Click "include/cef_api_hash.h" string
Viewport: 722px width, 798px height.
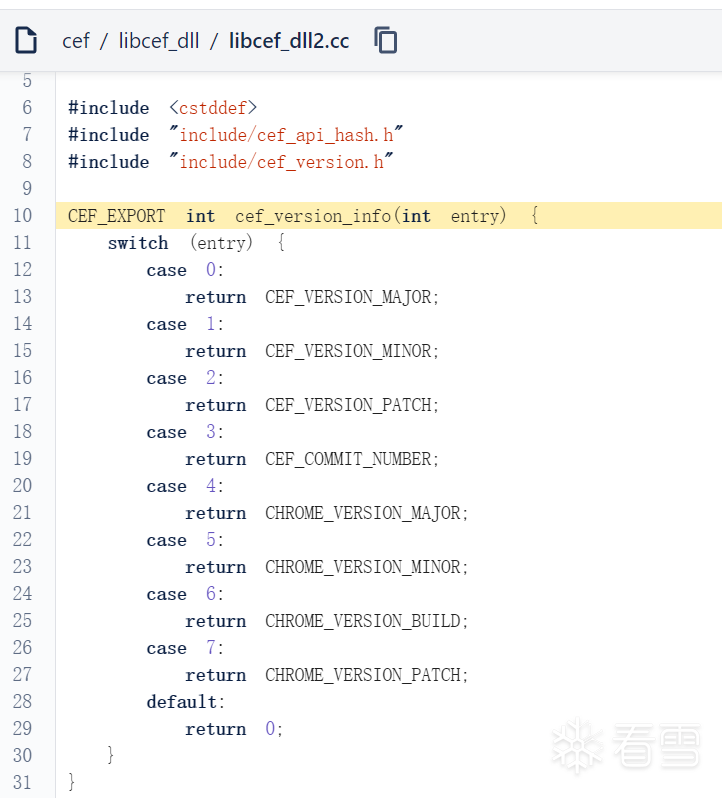click(286, 135)
